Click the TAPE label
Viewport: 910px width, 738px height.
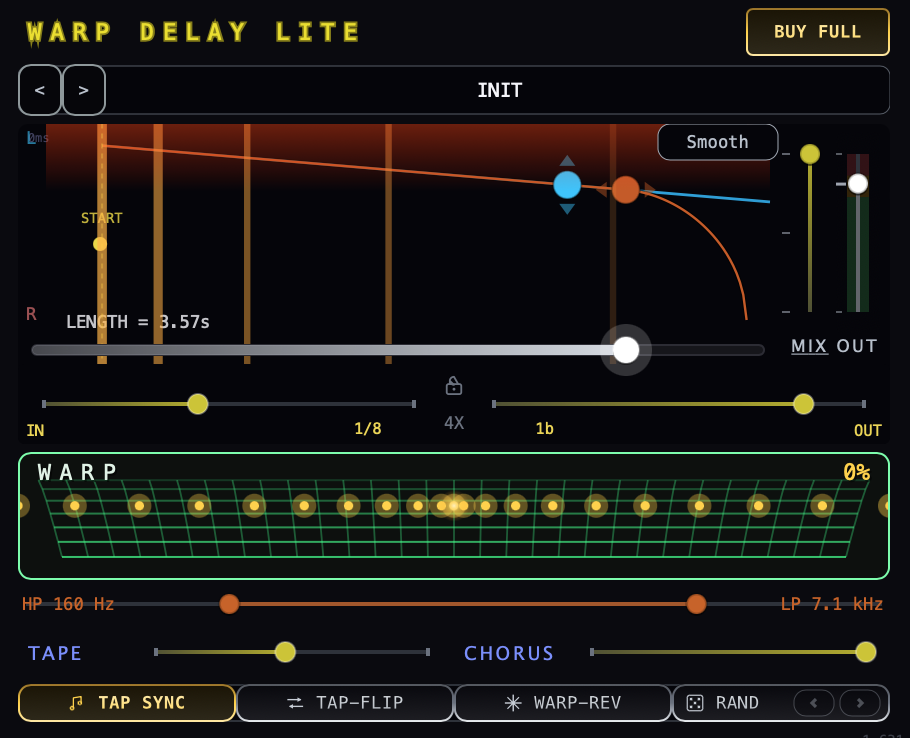tap(55, 653)
